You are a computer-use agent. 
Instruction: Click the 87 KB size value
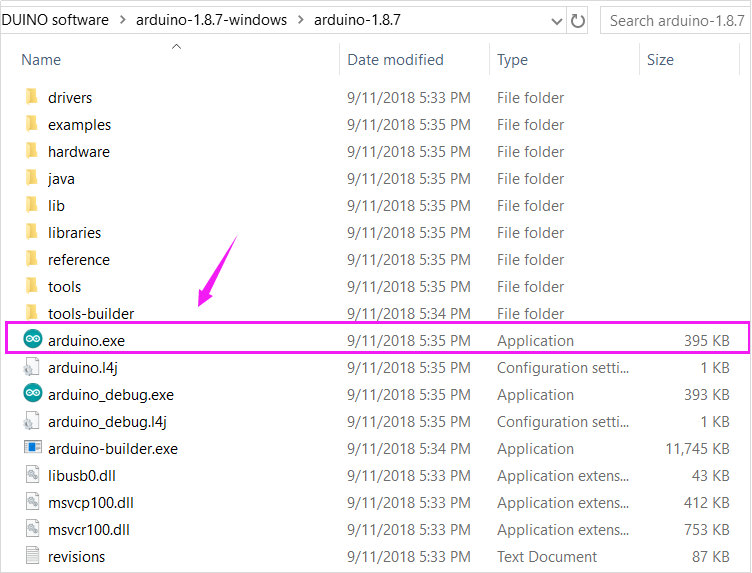click(711, 557)
